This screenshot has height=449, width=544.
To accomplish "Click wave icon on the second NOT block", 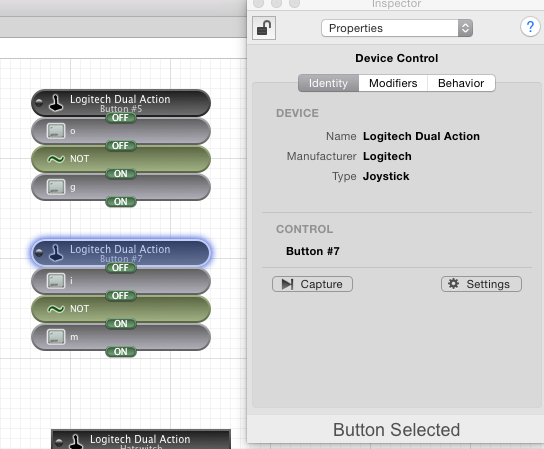I will pos(56,309).
